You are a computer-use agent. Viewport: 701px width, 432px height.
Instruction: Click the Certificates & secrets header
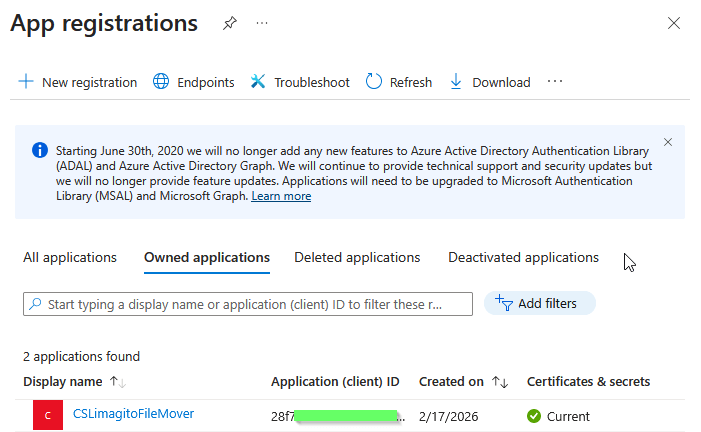click(x=588, y=381)
